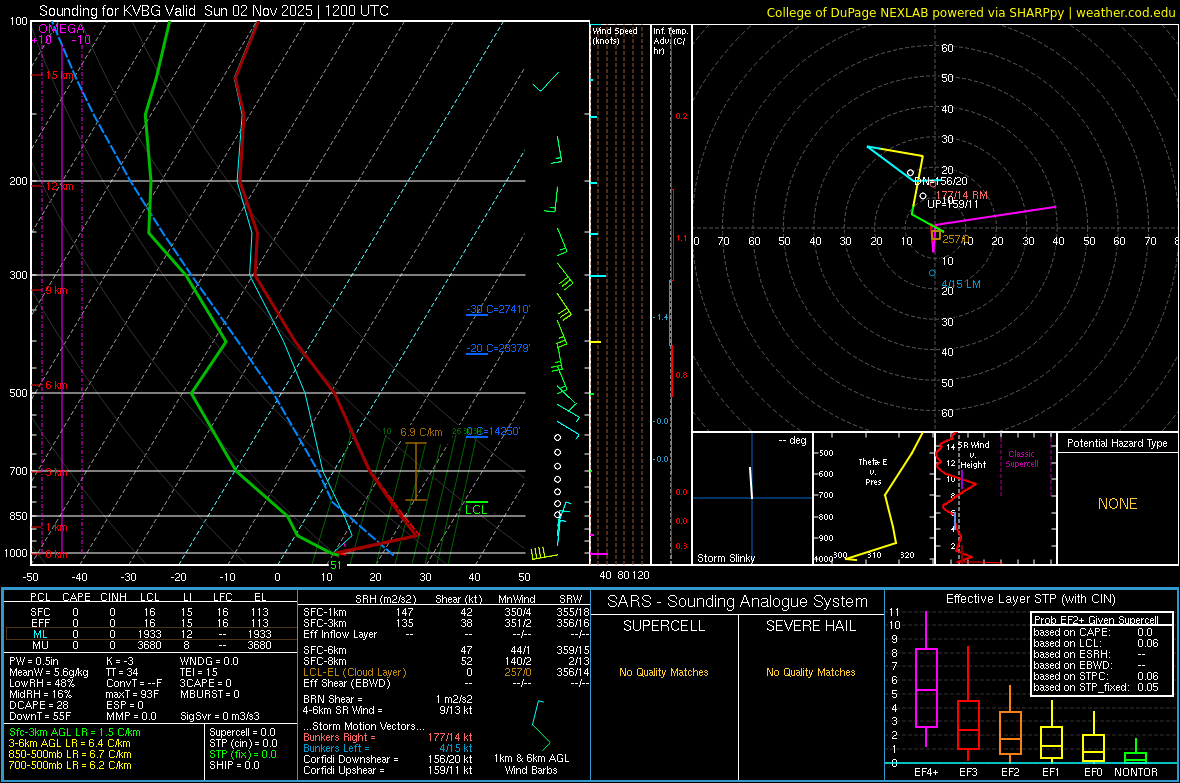Click No Quality Matches under SEVERE HAIL

[810, 672]
